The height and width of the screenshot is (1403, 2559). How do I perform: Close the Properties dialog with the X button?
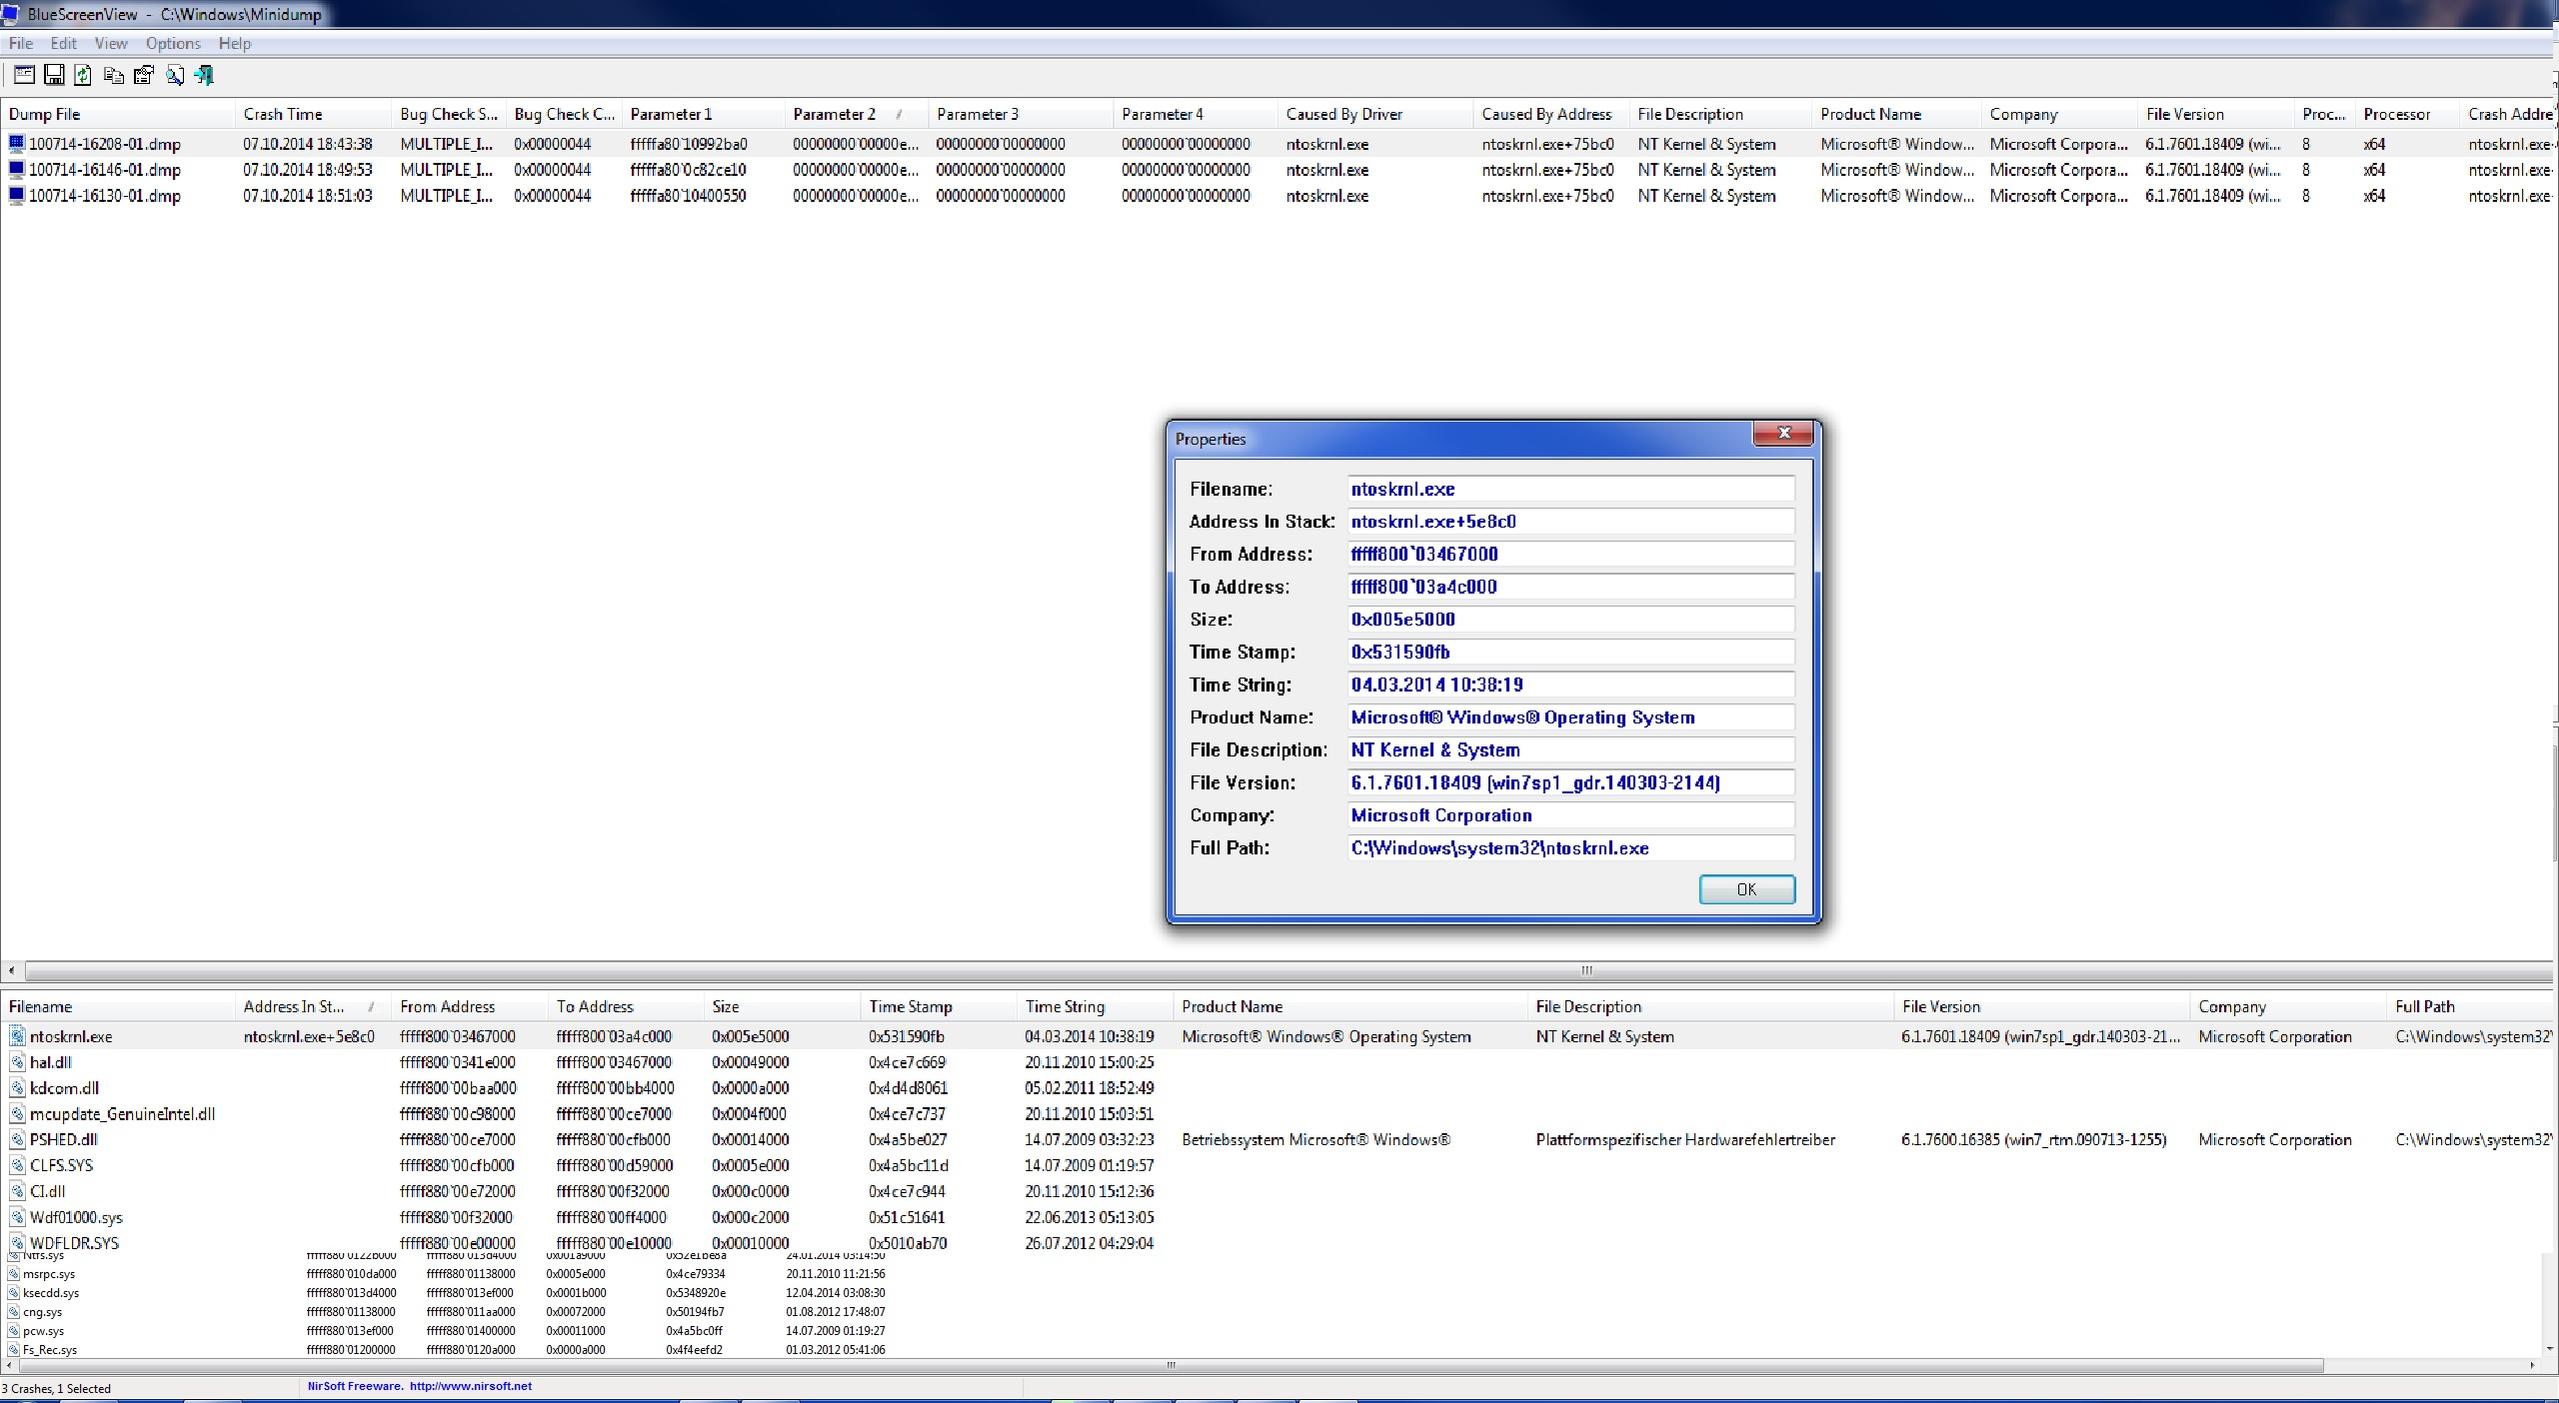pyautogui.click(x=1782, y=433)
